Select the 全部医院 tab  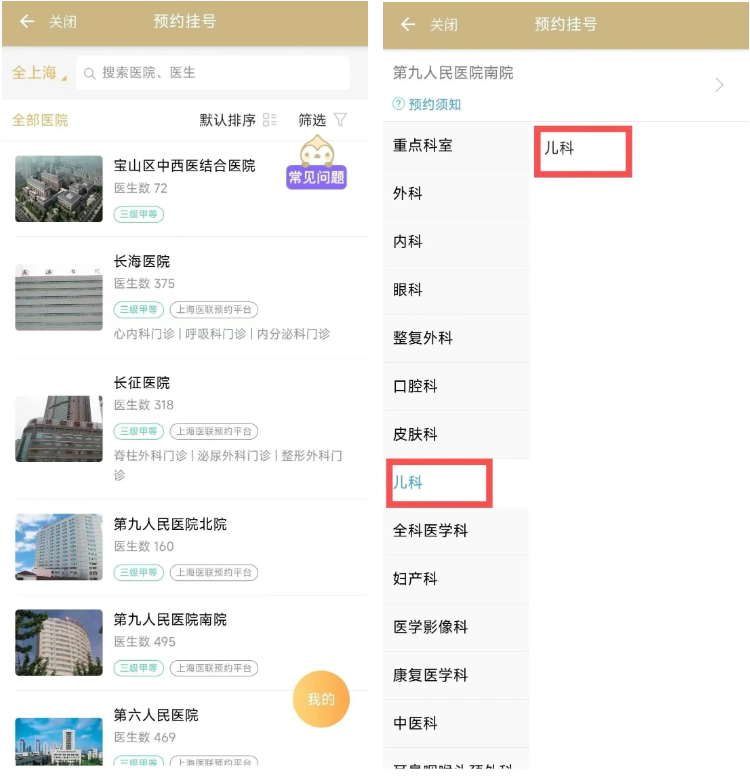(x=40, y=120)
